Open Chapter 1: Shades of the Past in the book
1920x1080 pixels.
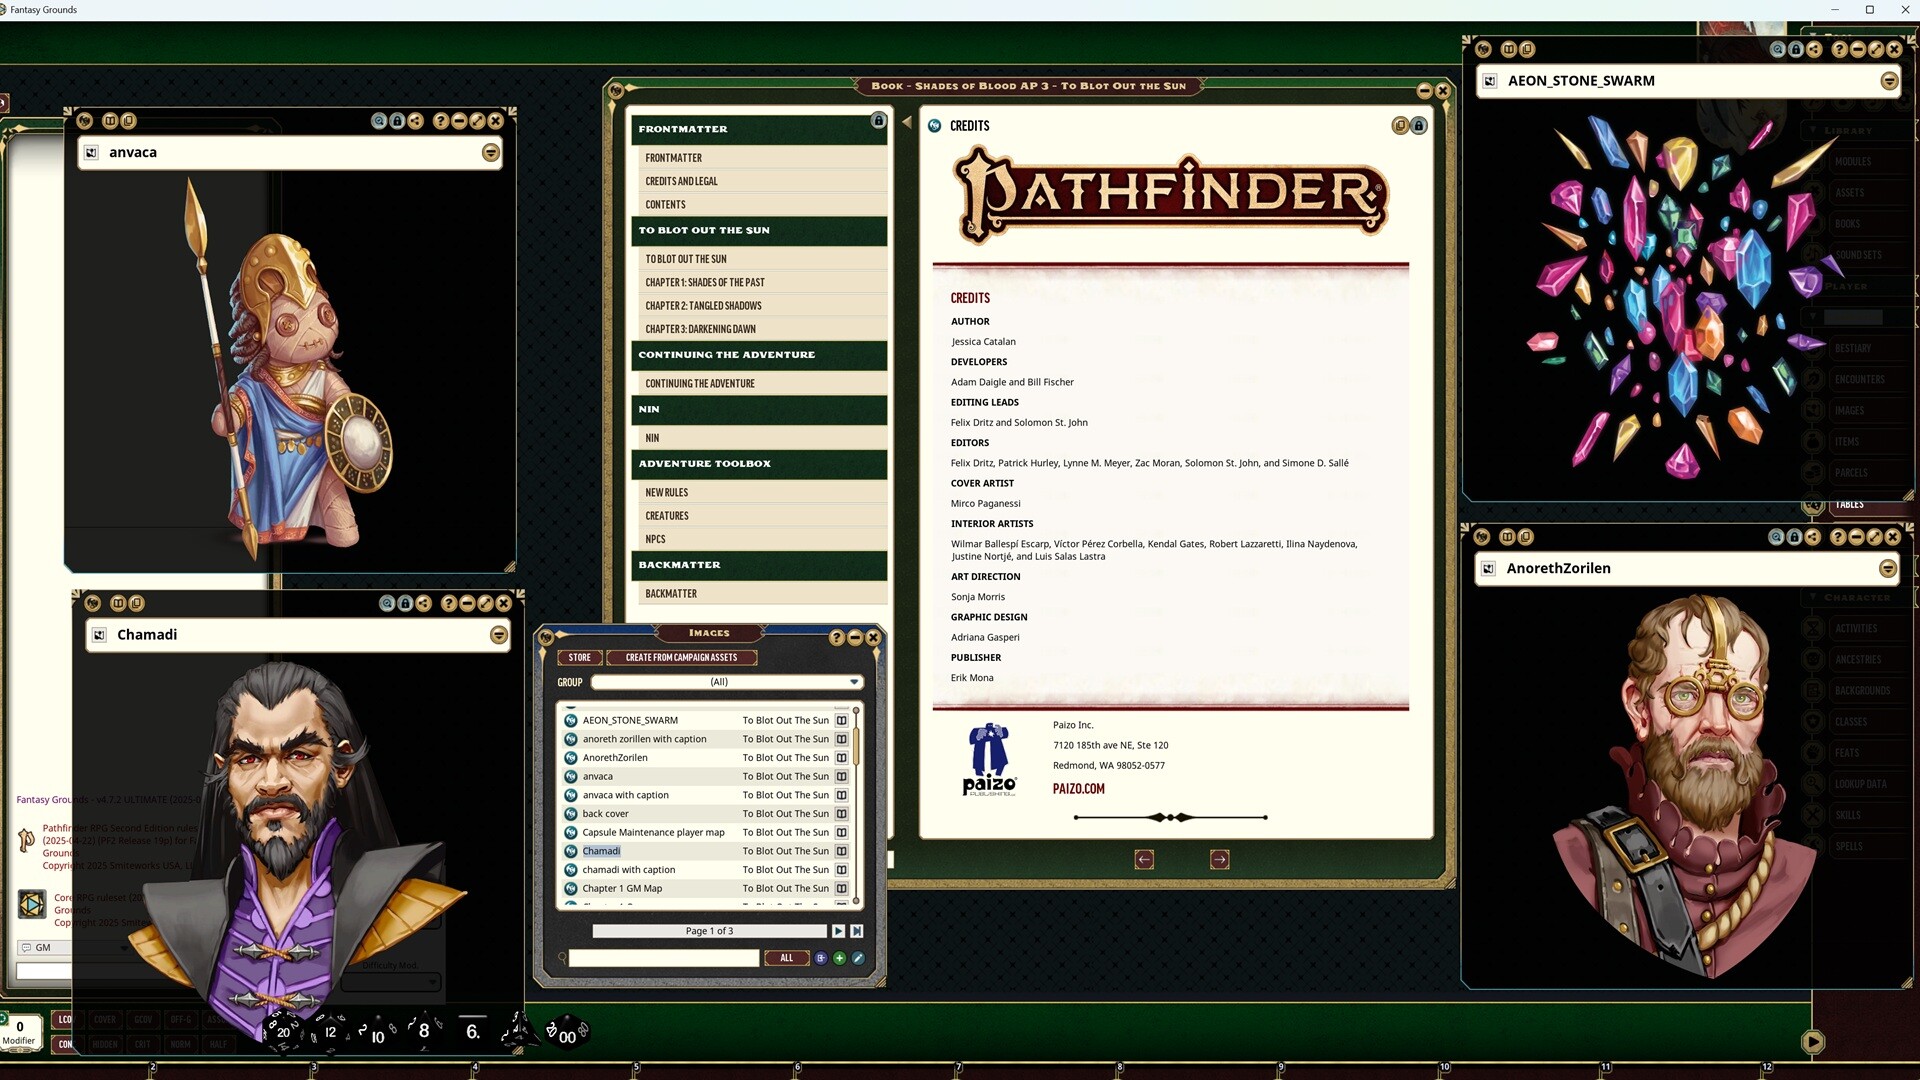[705, 282]
